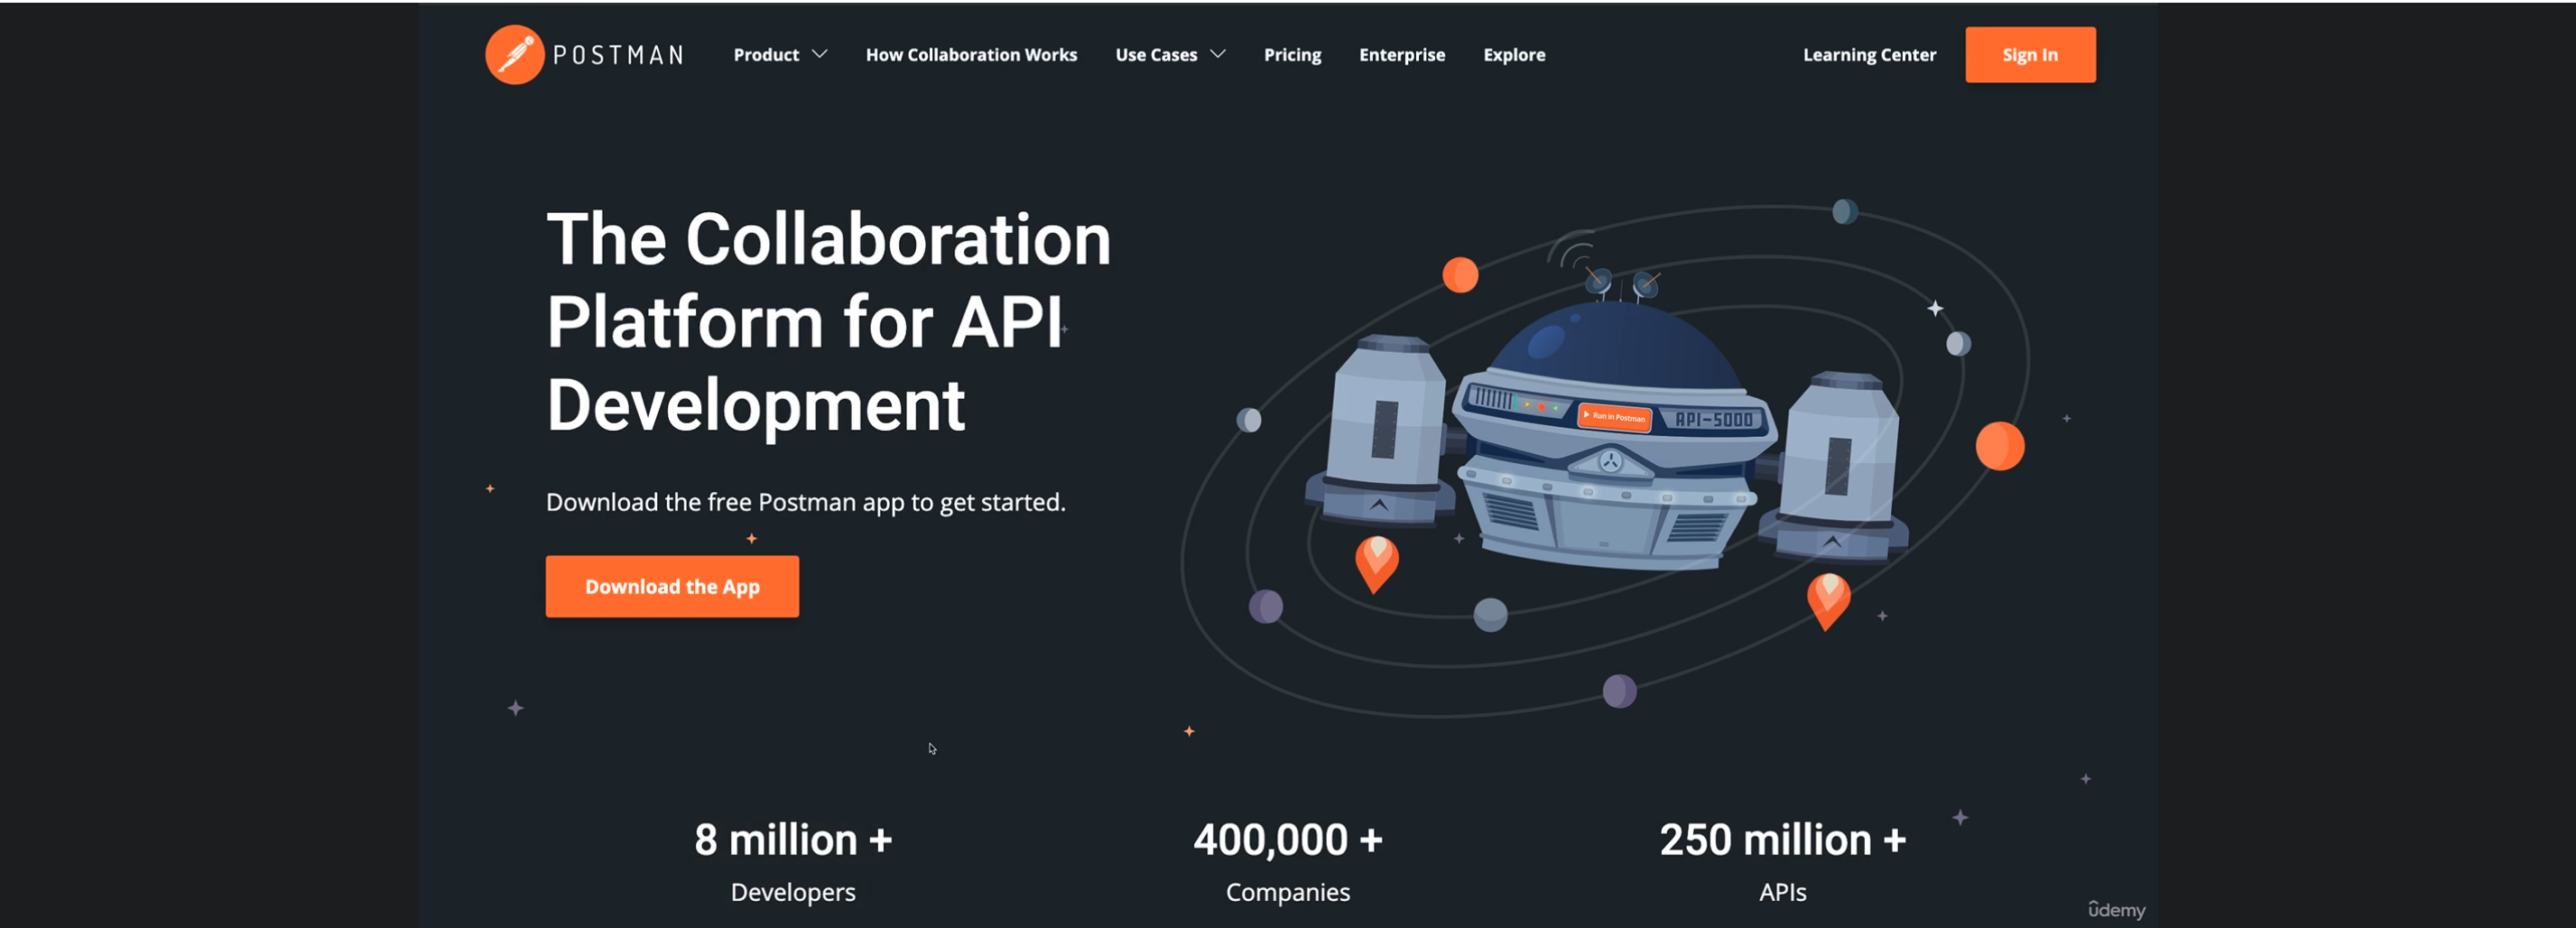Open the Use Cases menu
Screen dimensions: 2576x928
1156,55
